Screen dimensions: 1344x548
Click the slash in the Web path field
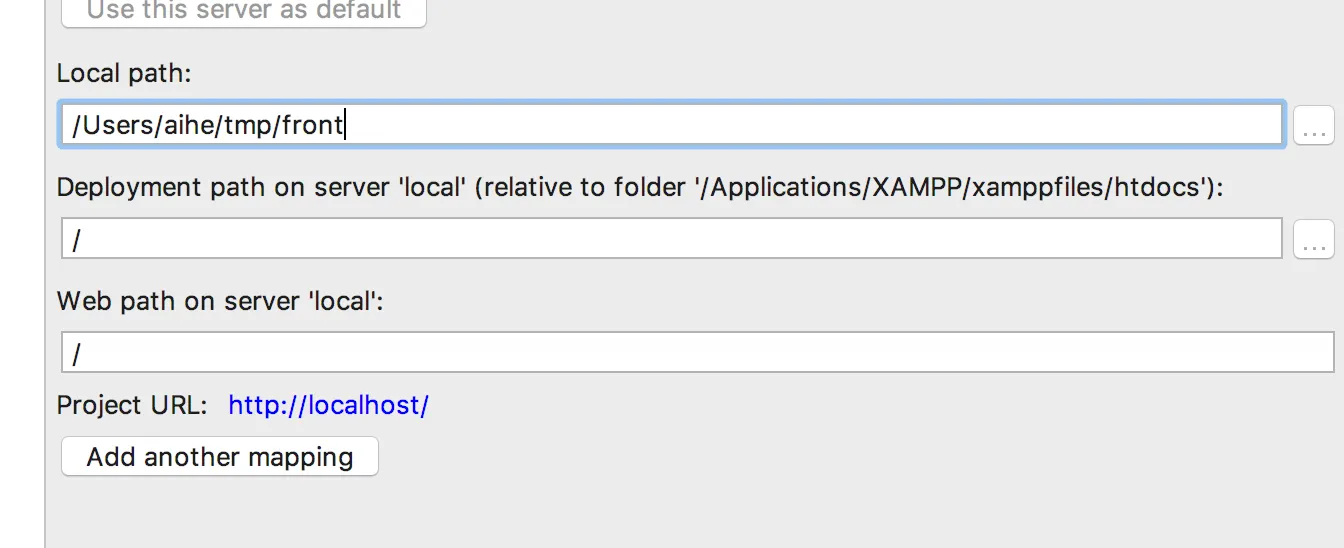pyautogui.click(x=77, y=353)
